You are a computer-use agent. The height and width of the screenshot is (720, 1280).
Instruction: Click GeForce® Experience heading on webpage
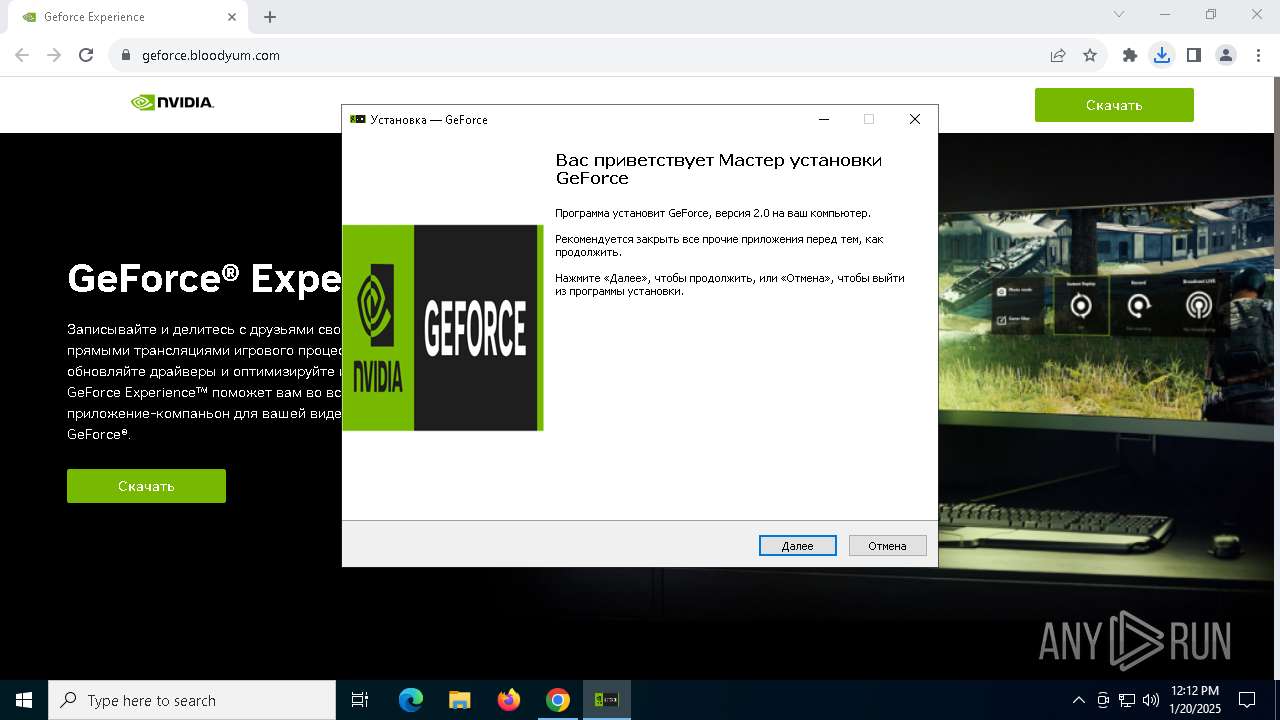click(205, 278)
